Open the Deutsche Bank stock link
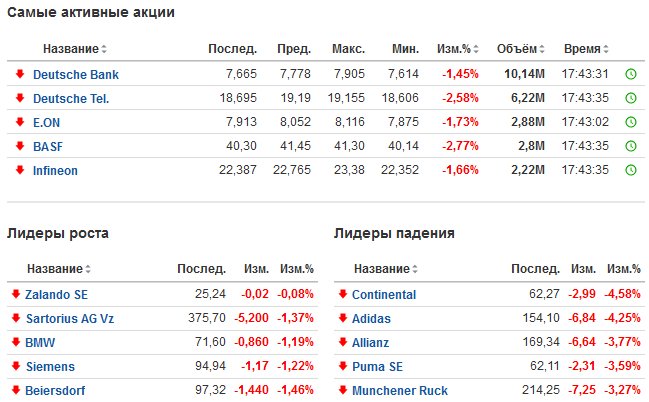 76,75
